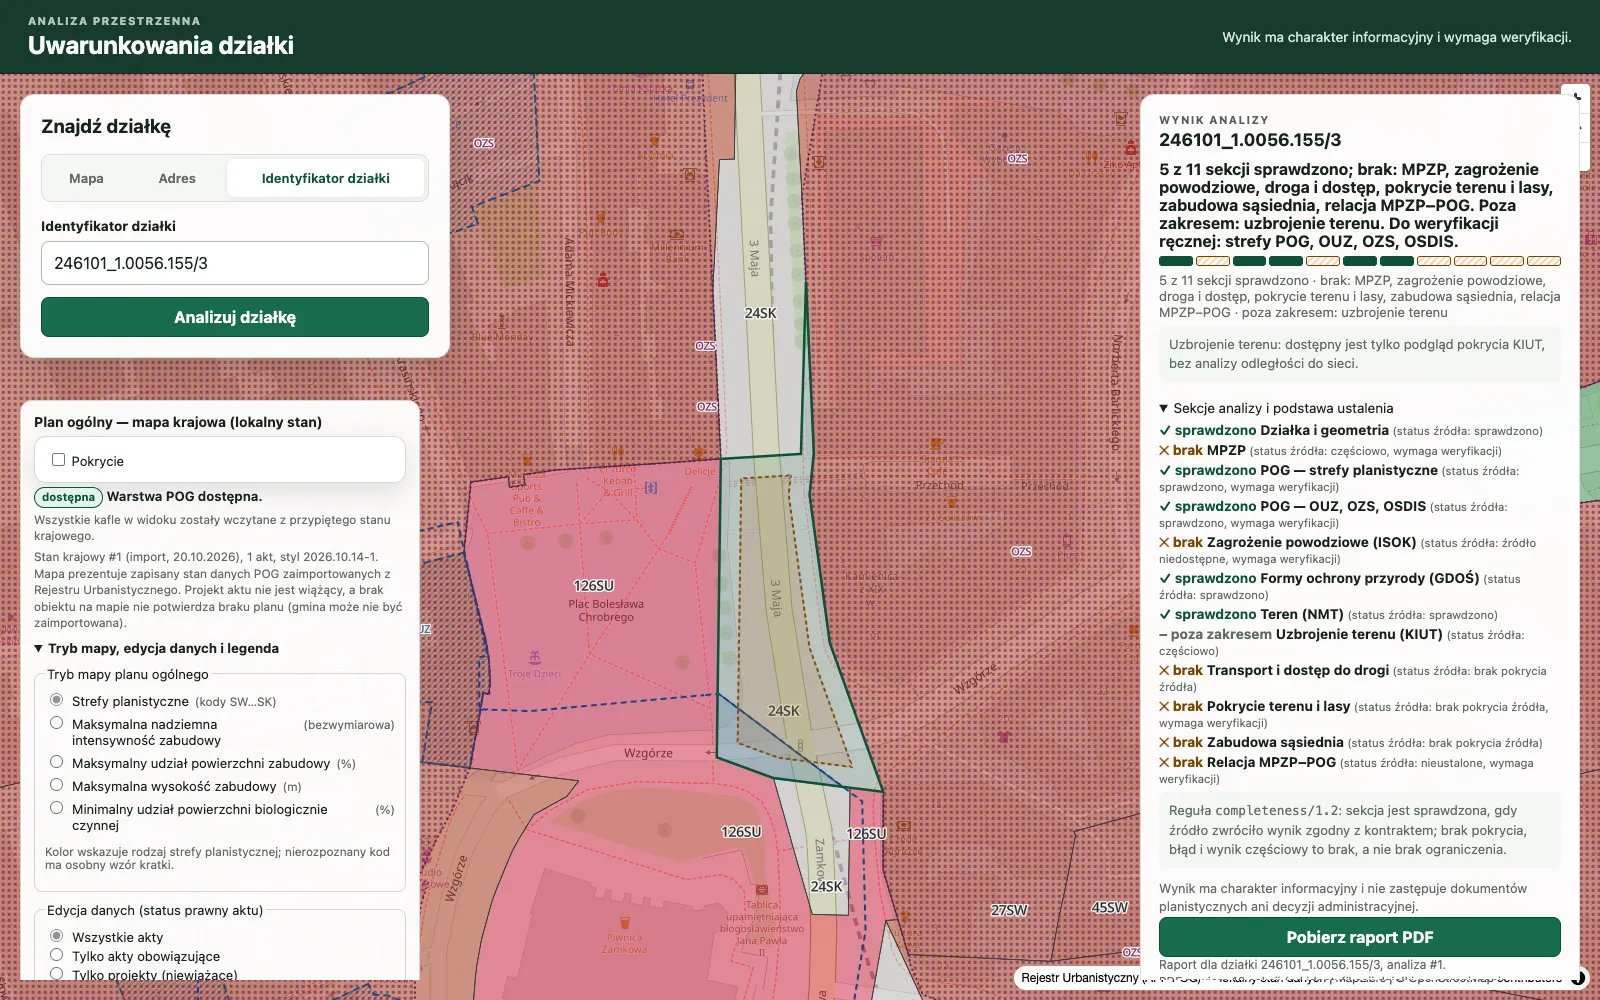Click the 126SU zone on Plac Chrobrego
This screenshot has width=1600, height=1000.
tap(593, 586)
